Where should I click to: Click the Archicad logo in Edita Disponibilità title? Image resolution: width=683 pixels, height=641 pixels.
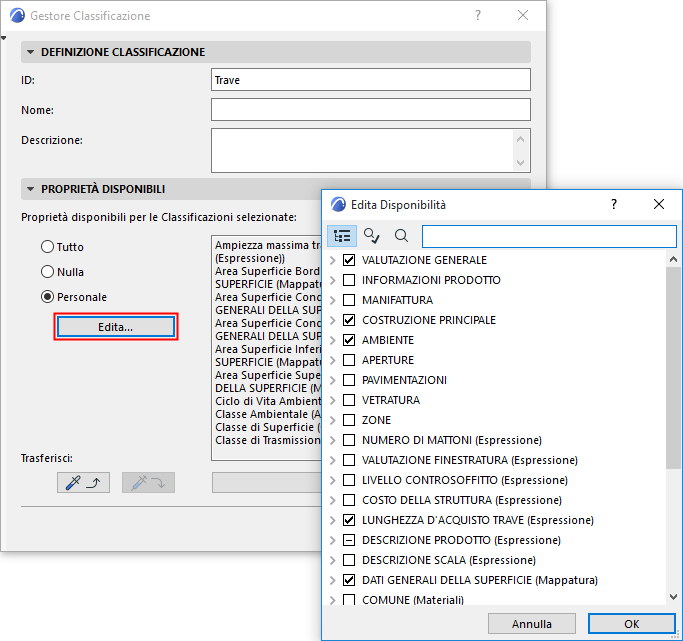tap(338, 204)
